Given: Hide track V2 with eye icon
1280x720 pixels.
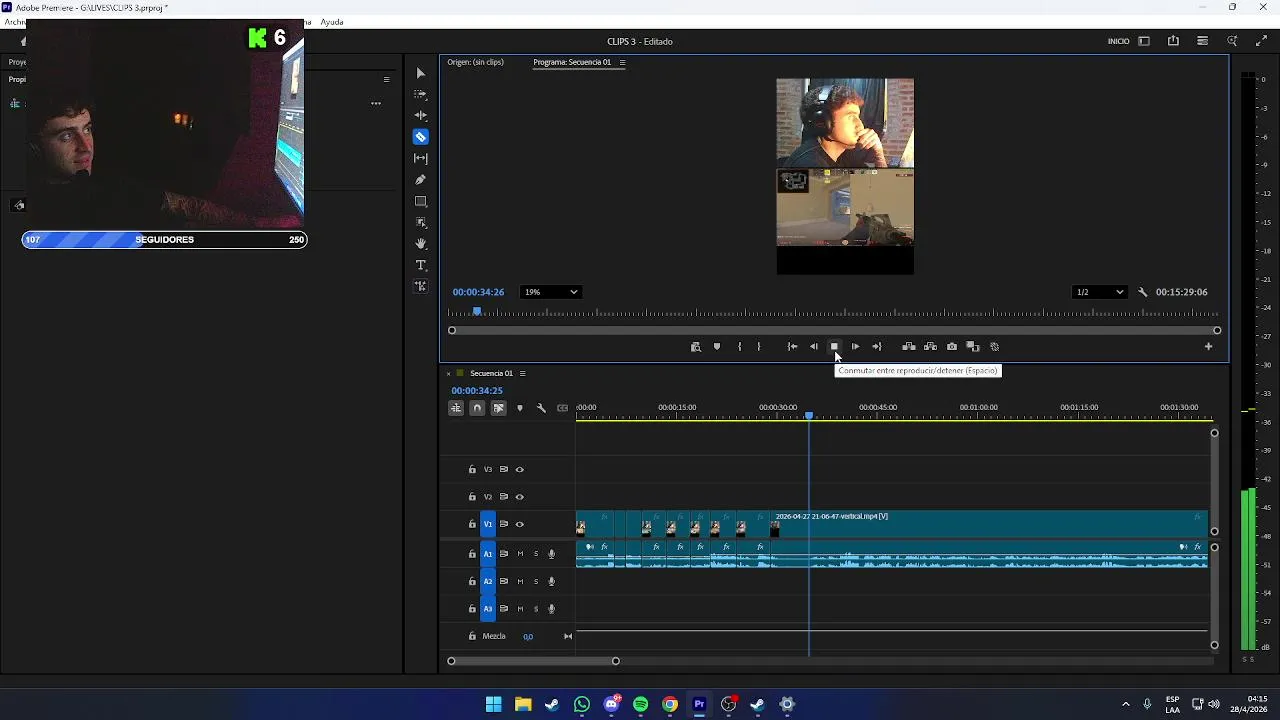Looking at the screenshot, I should click(519, 497).
